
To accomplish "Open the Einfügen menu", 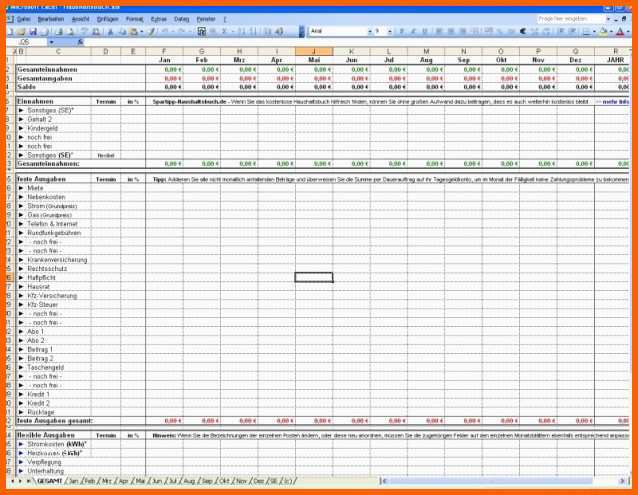I will (x=107, y=19).
